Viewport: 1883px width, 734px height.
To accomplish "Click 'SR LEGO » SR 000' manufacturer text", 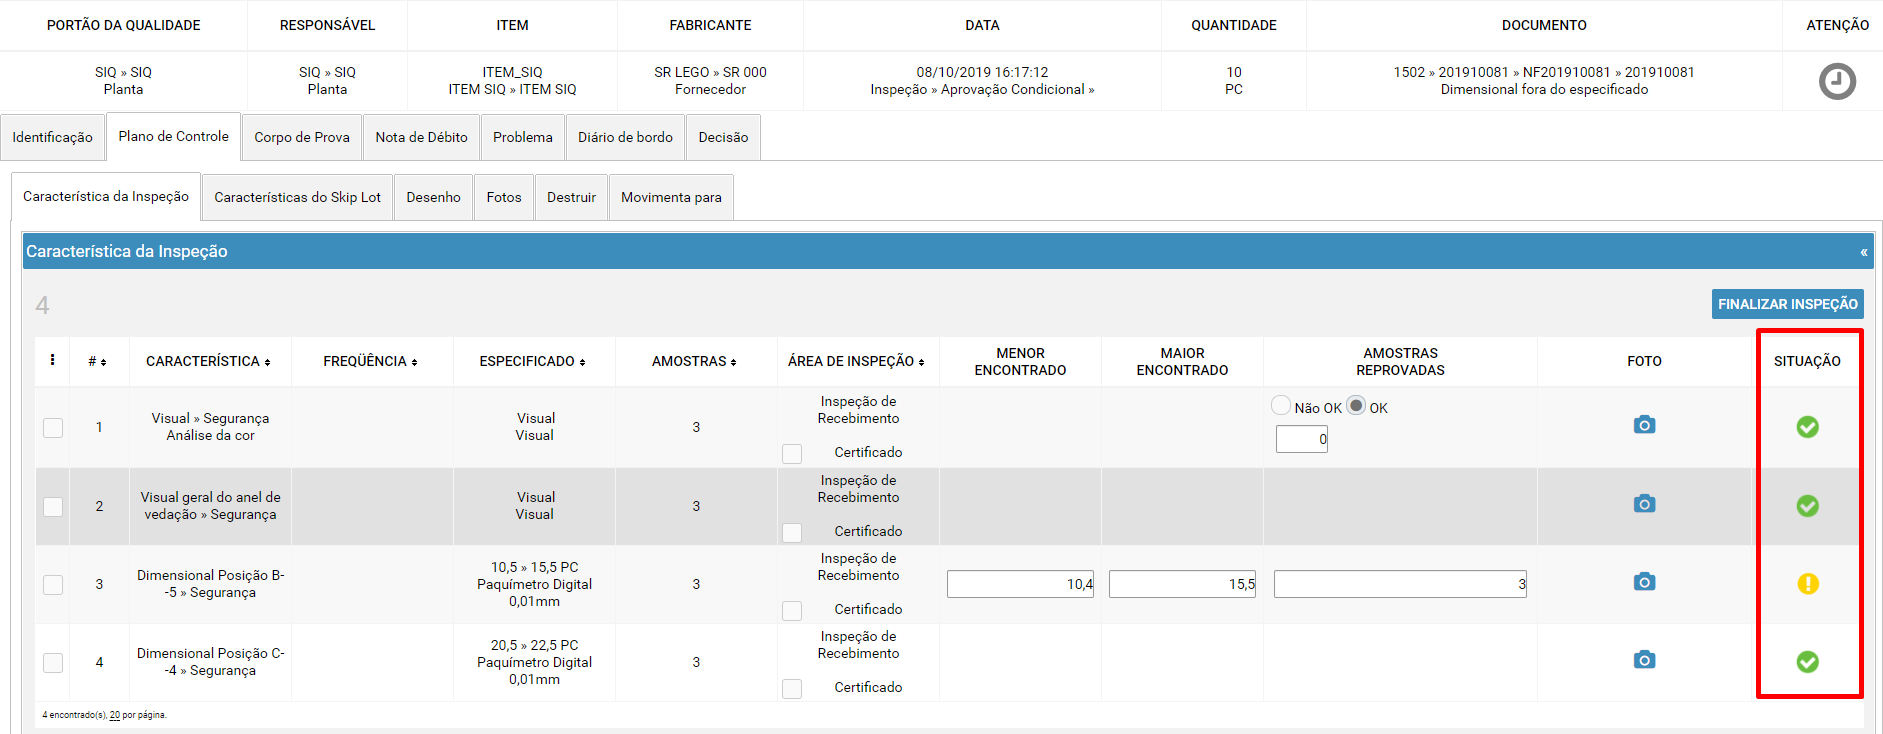I will click(710, 72).
